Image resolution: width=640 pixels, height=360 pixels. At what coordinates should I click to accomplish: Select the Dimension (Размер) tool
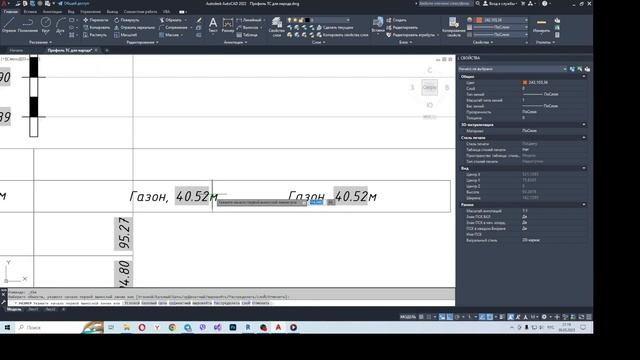228,24
